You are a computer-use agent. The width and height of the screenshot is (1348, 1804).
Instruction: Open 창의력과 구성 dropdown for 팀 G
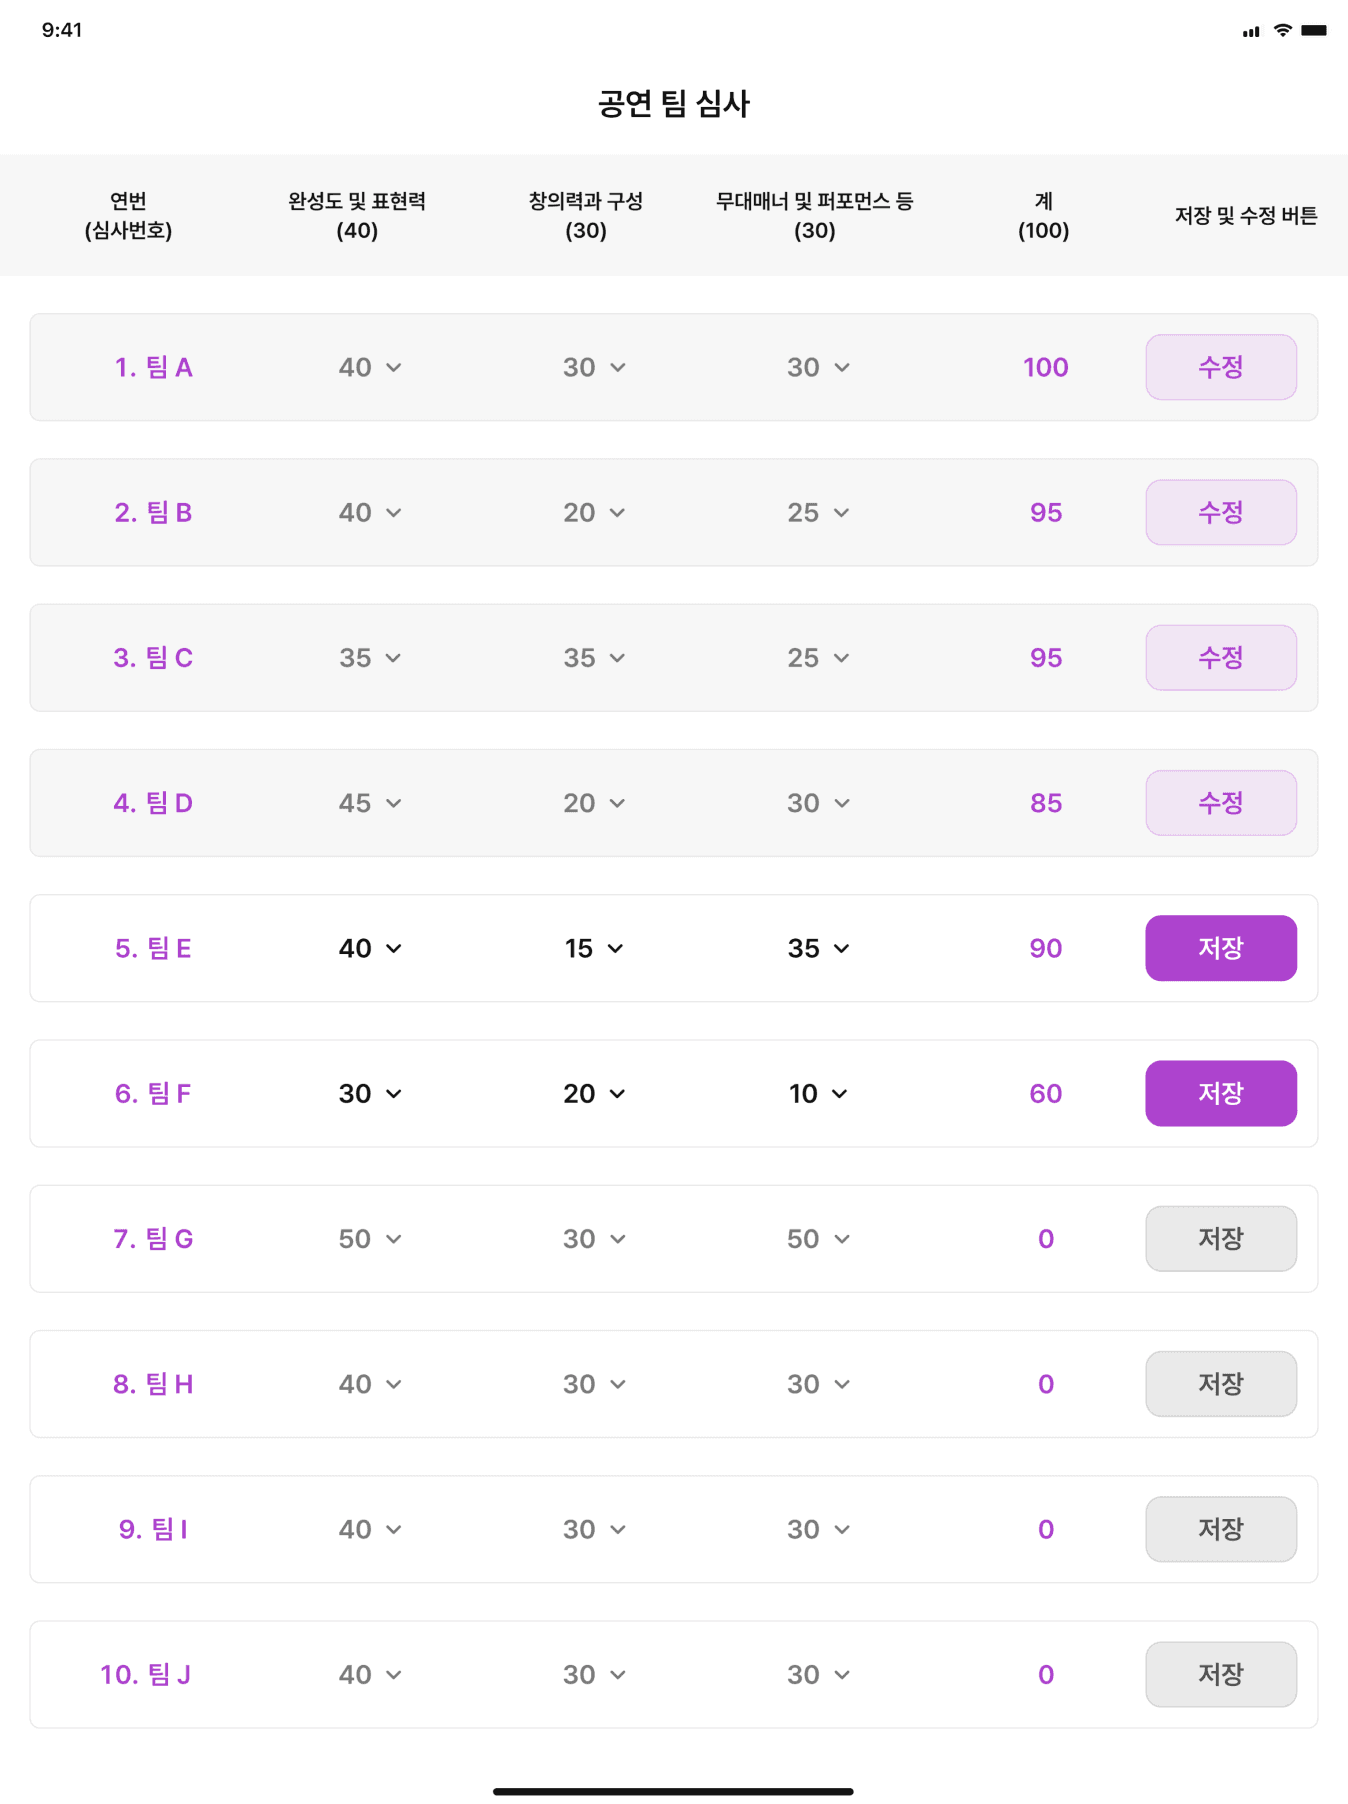[x=593, y=1239]
